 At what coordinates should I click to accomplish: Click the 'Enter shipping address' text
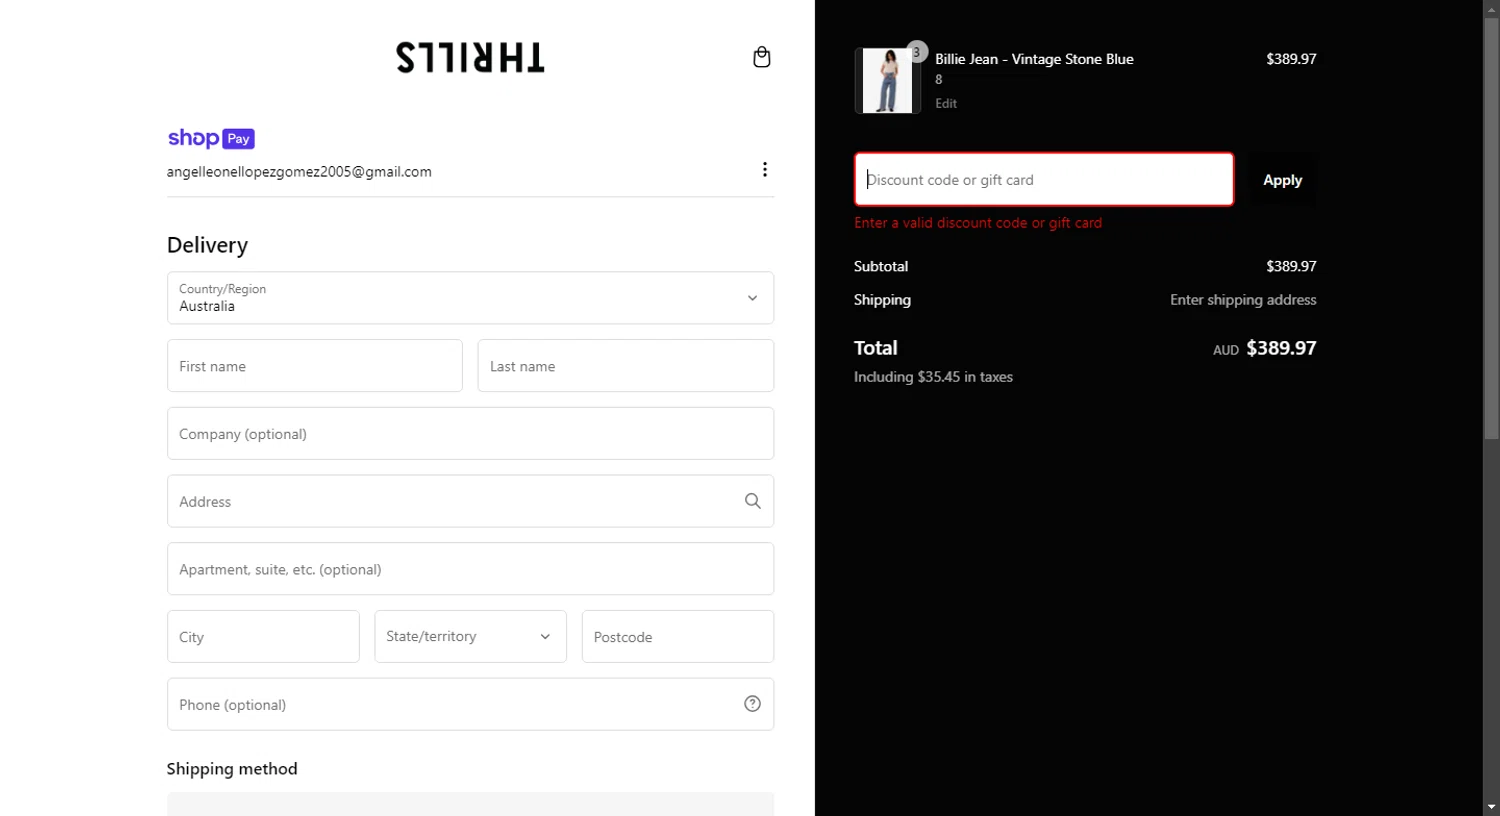click(x=1243, y=300)
